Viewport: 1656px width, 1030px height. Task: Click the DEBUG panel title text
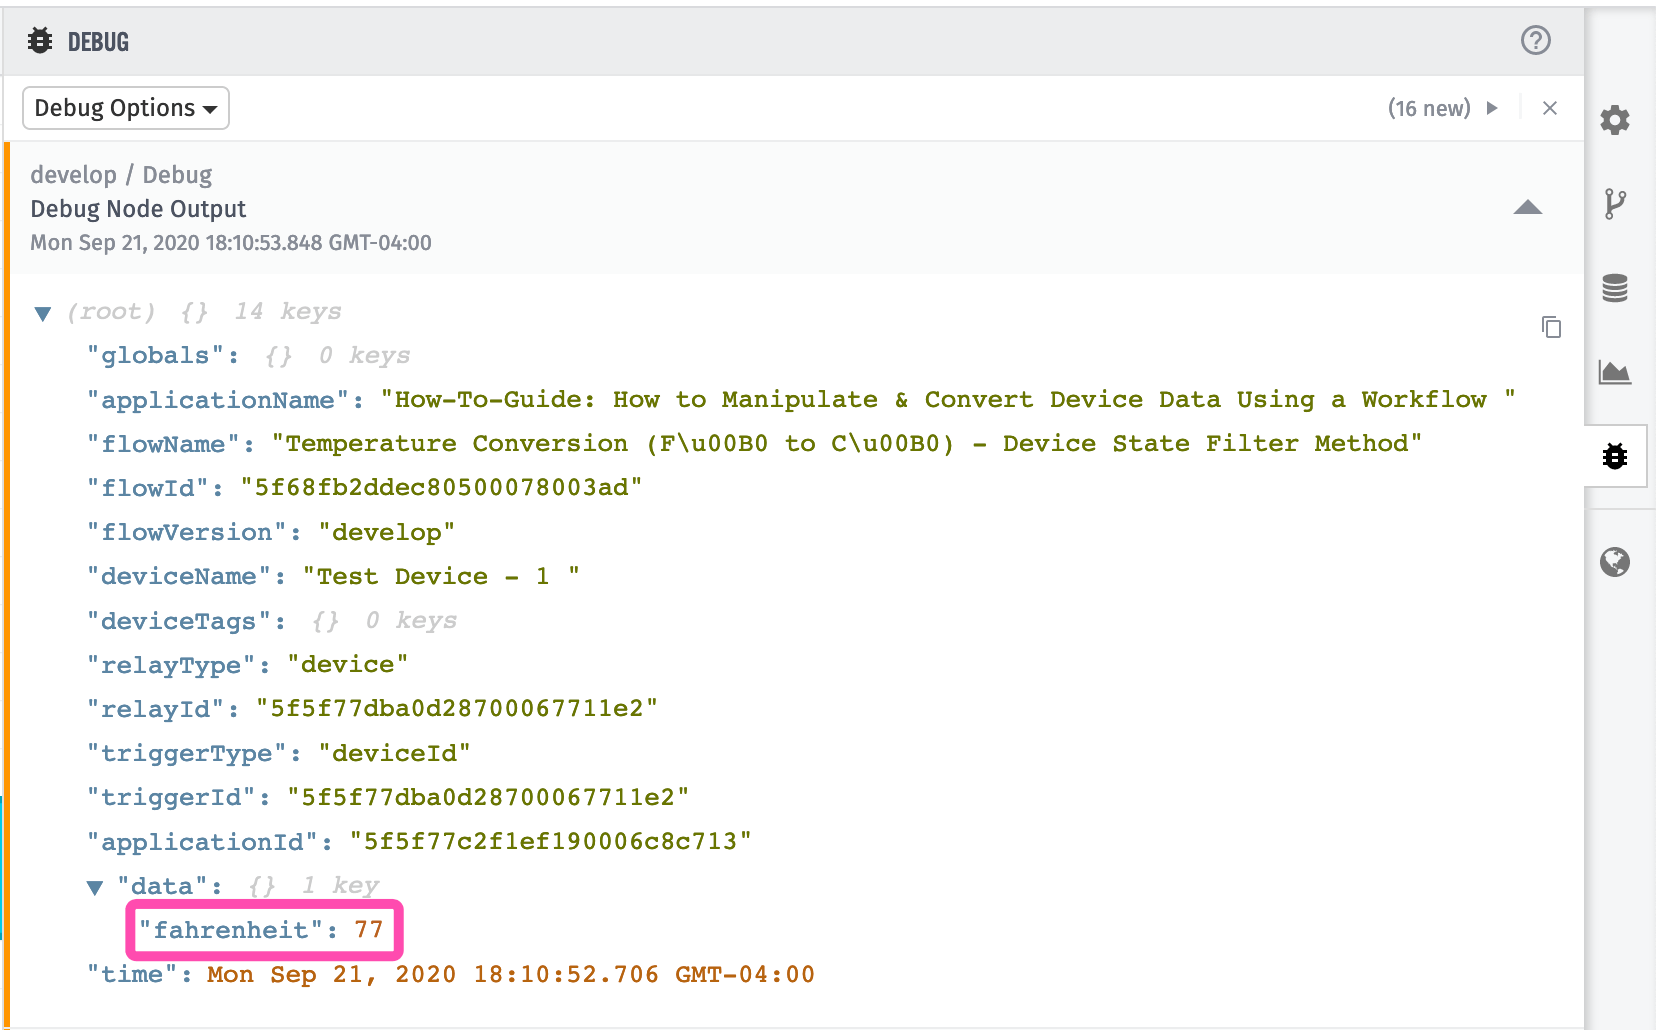click(x=98, y=42)
